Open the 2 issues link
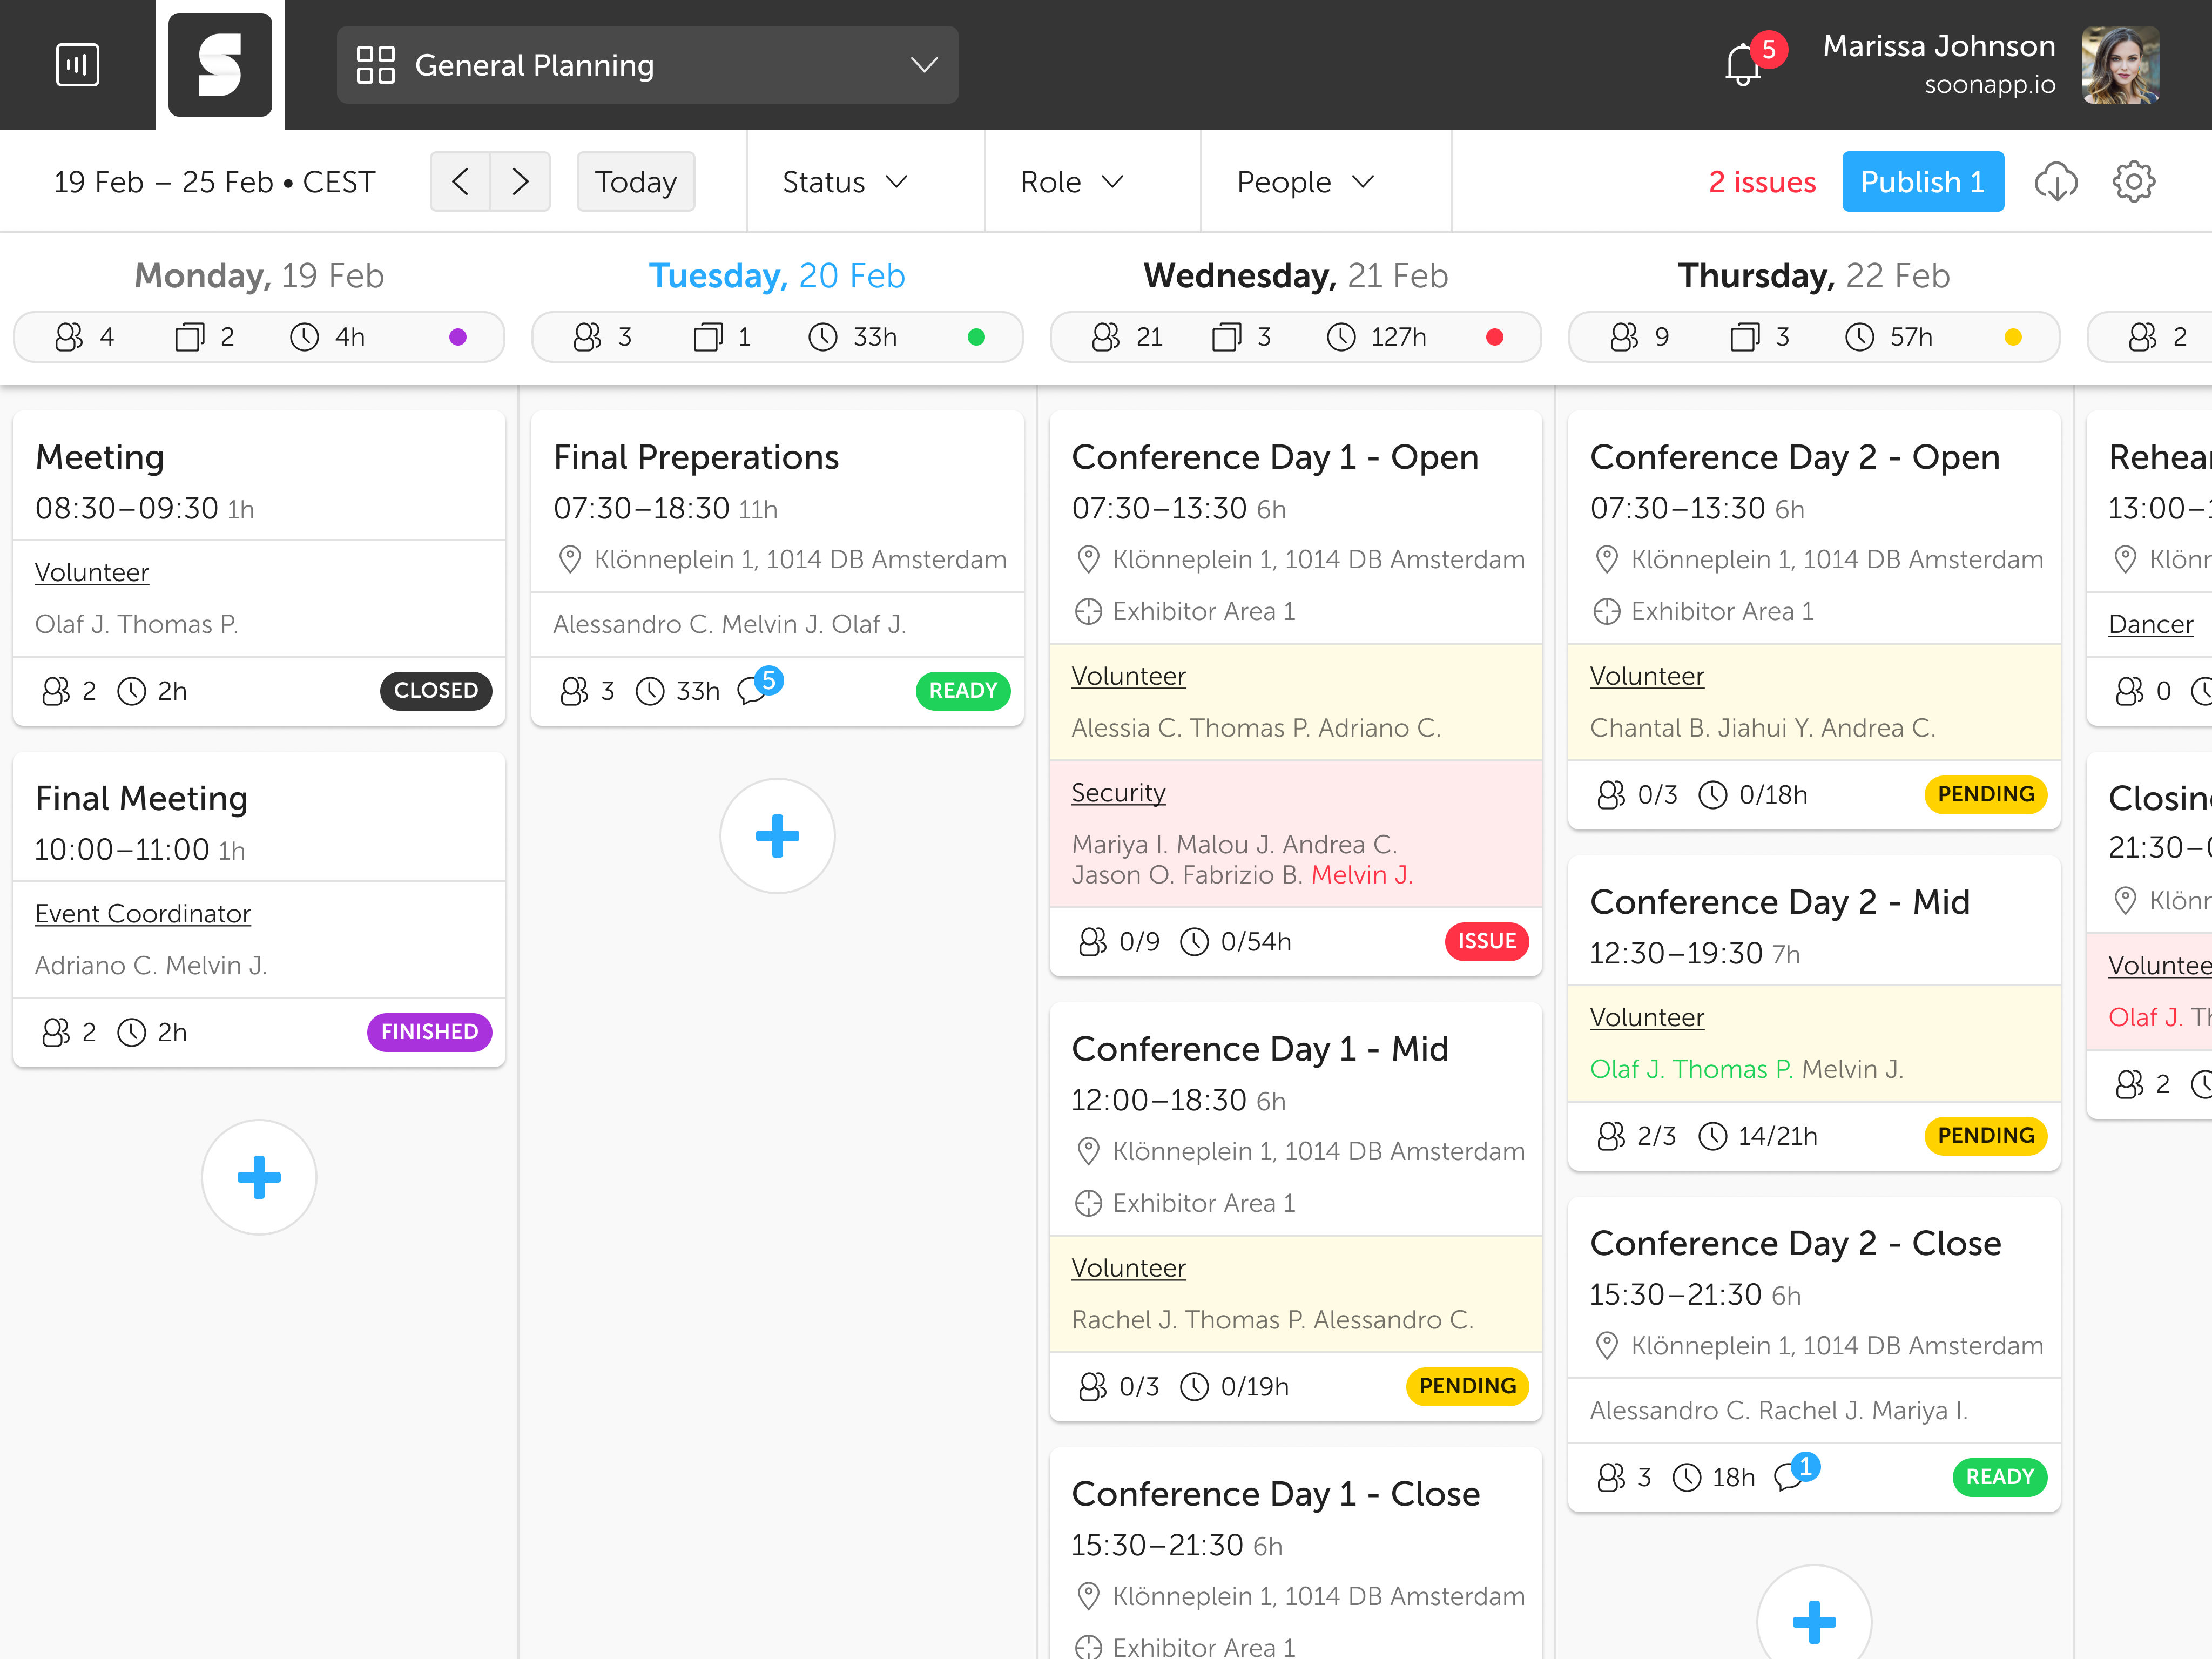2212x1659 pixels. click(x=1762, y=182)
